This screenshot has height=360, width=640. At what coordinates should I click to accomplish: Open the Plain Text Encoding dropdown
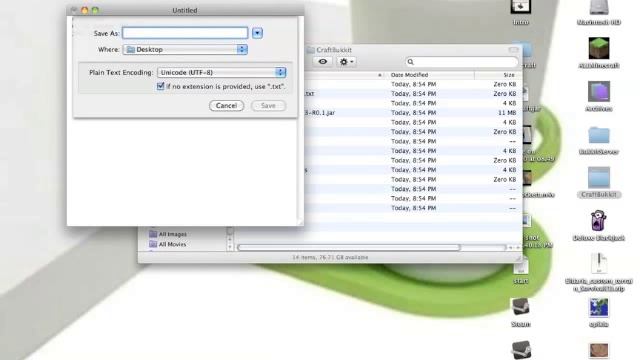tap(222, 72)
